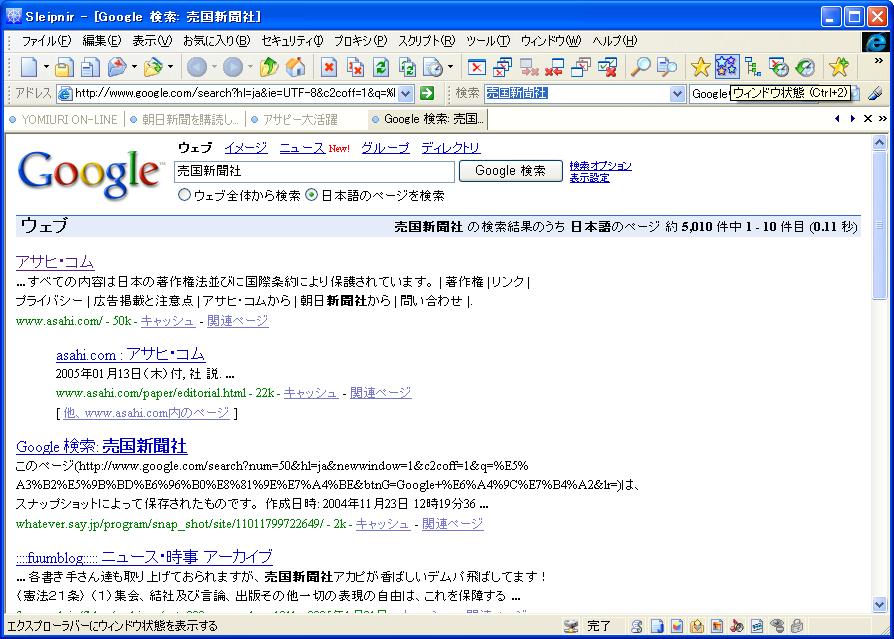This screenshot has height=639, width=894.
Task: Open the お気に入り(B) menu
Action: click(x=217, y=41)
